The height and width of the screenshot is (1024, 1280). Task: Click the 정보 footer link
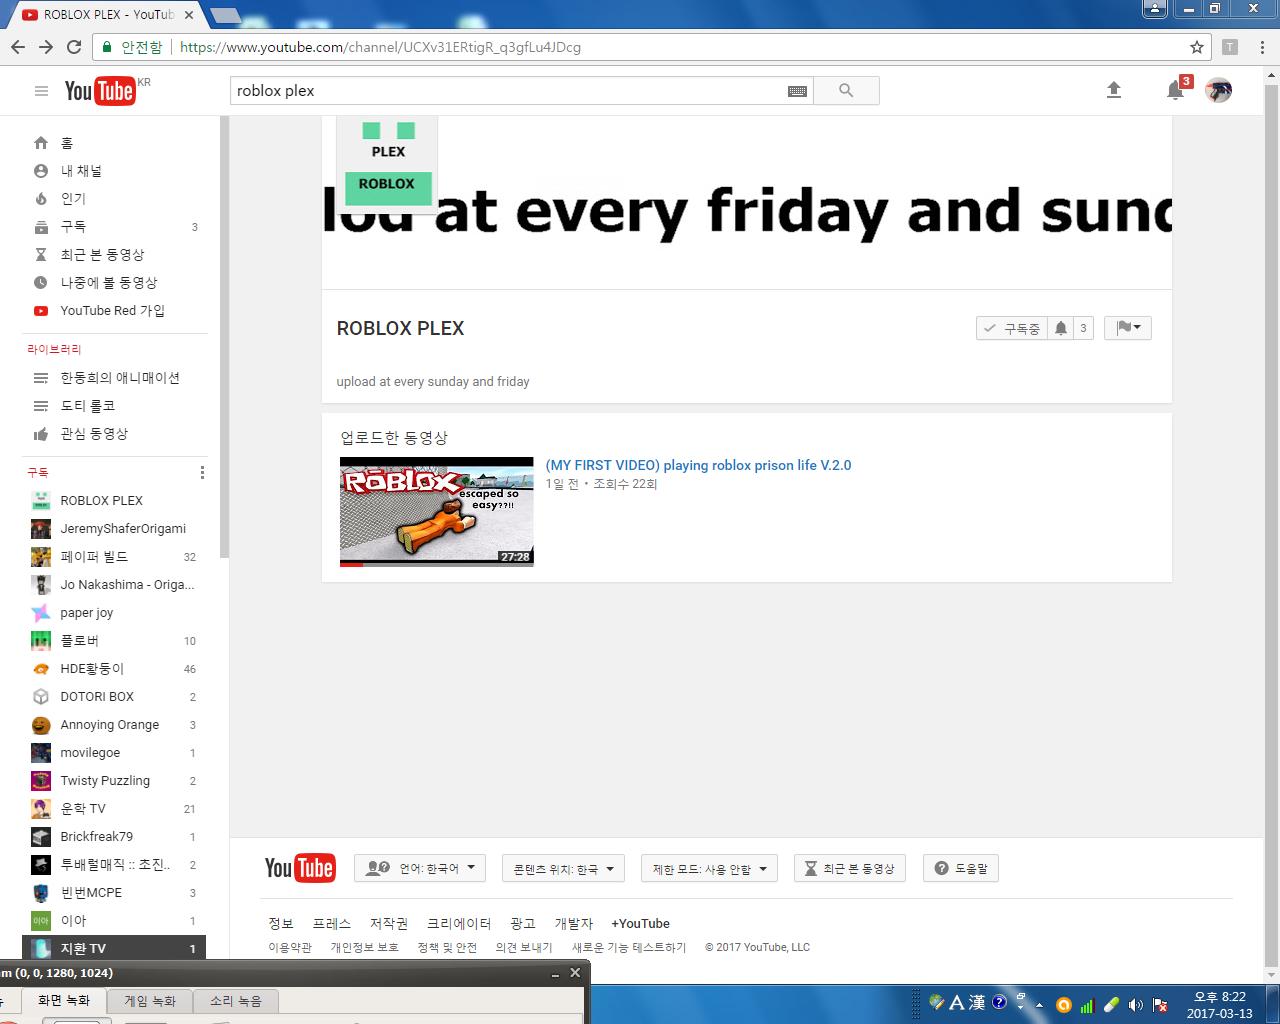click(x=281, y=923)
